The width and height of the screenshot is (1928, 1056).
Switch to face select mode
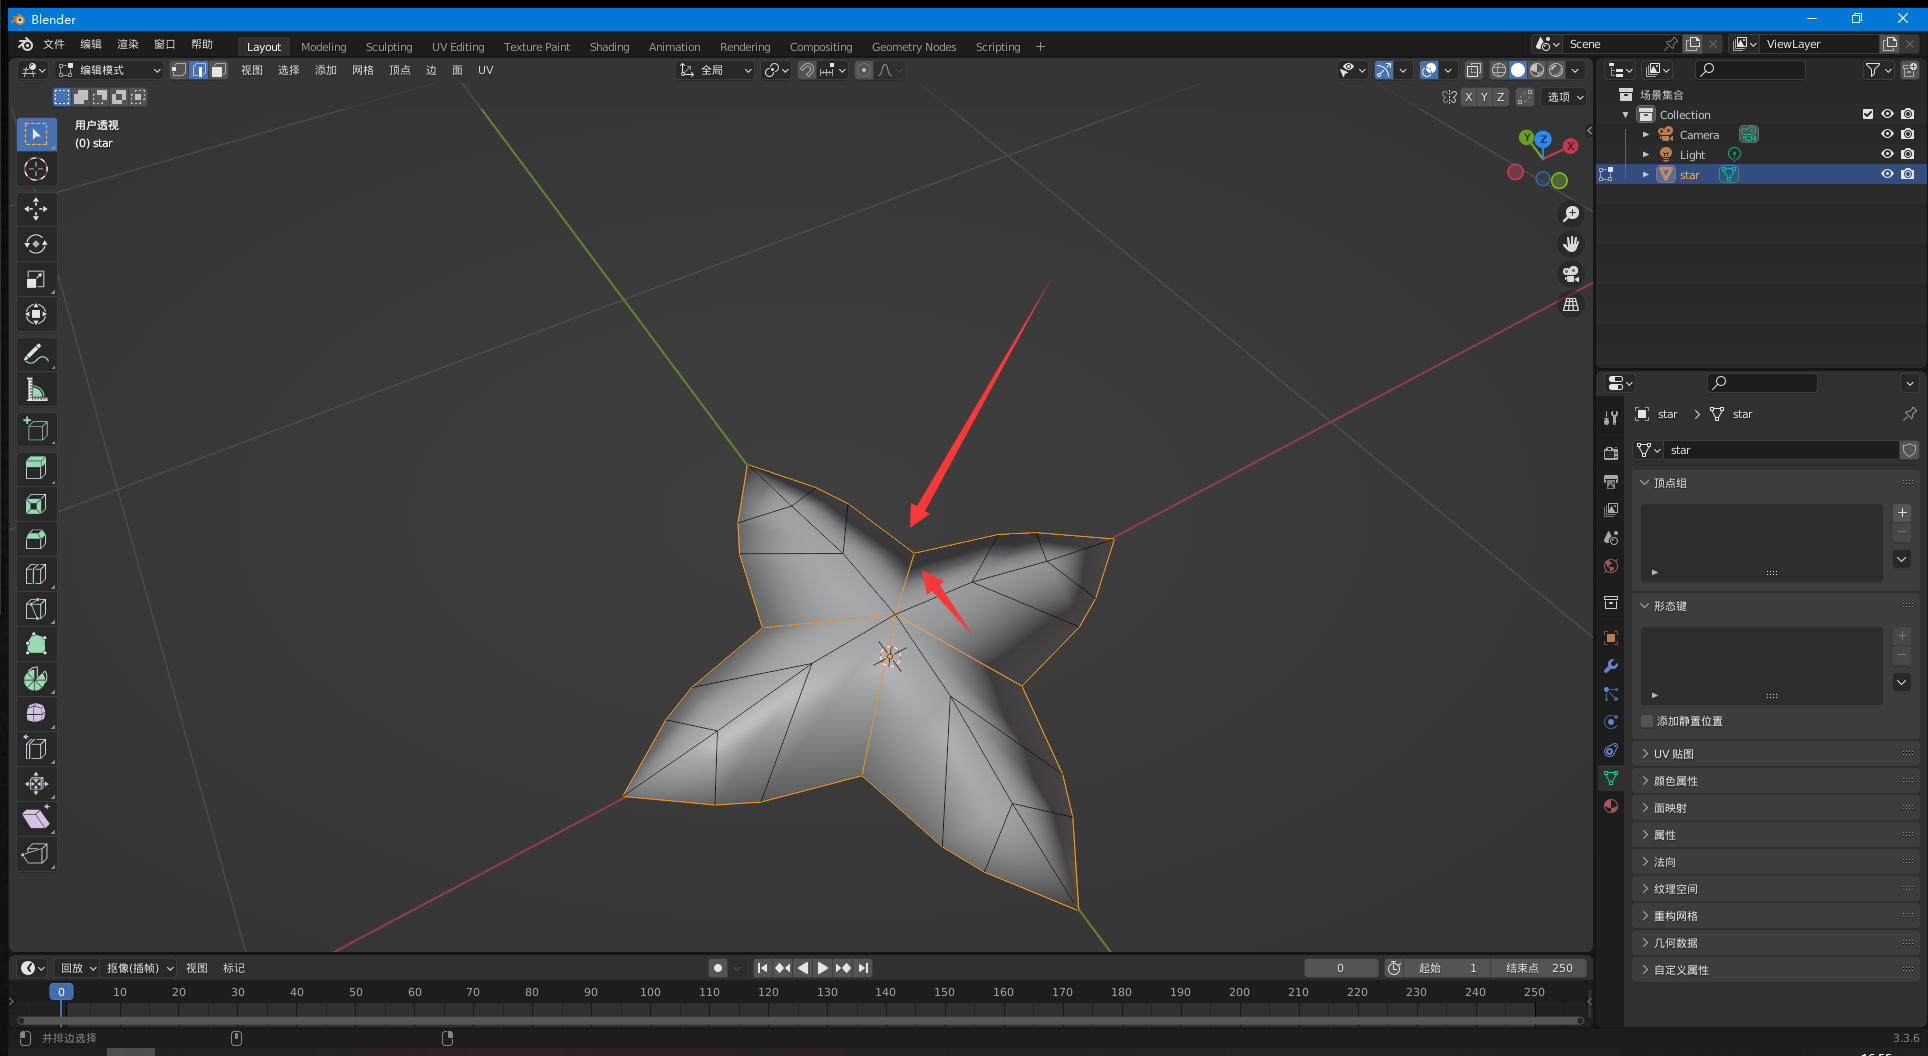[x=219, y=70]
